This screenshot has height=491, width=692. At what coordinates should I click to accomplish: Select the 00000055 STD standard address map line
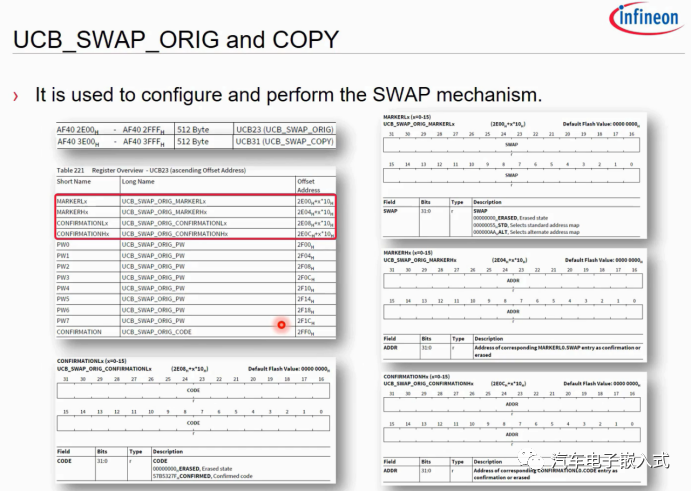pyautogui.click(x=526, y=225)
